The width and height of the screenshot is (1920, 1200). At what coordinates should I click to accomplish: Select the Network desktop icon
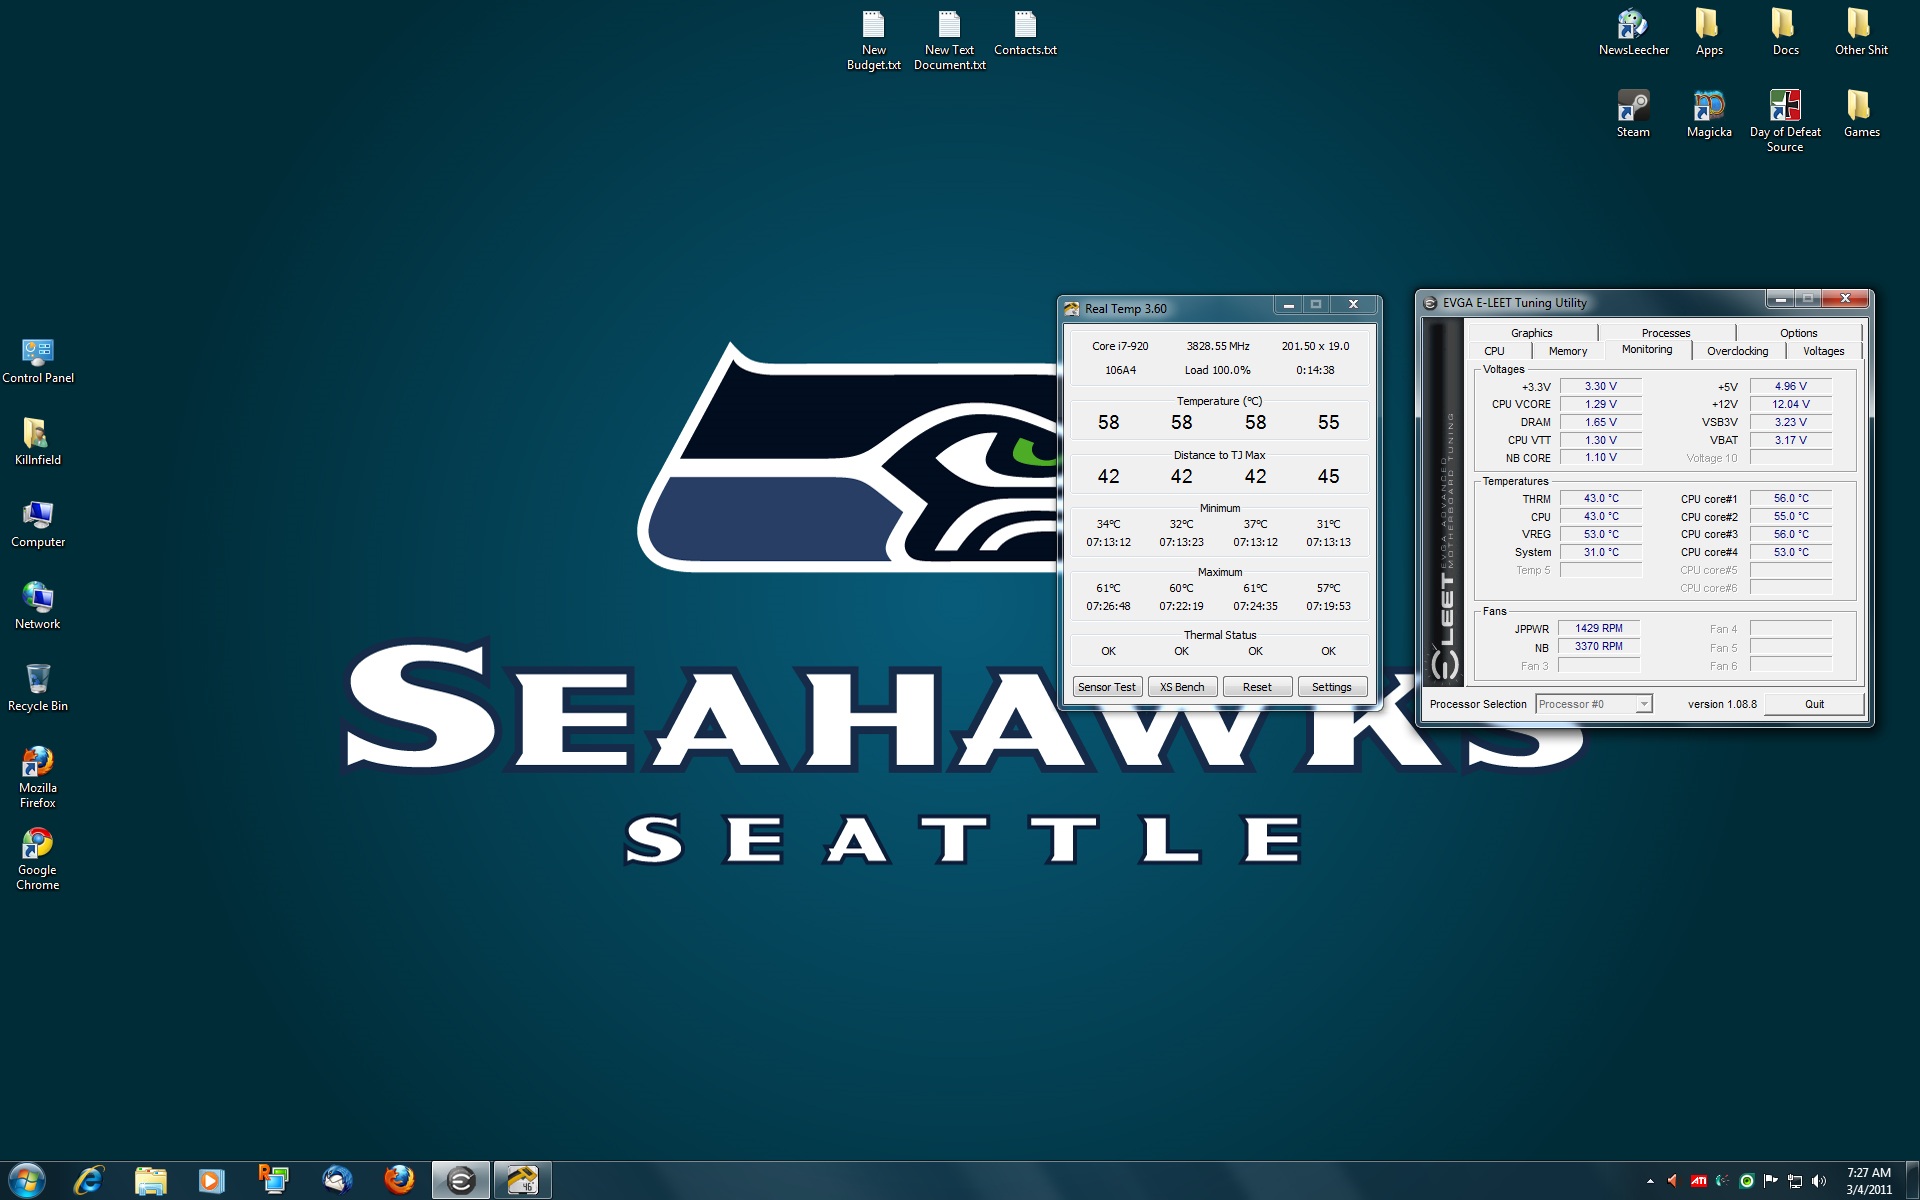[38, 606]
